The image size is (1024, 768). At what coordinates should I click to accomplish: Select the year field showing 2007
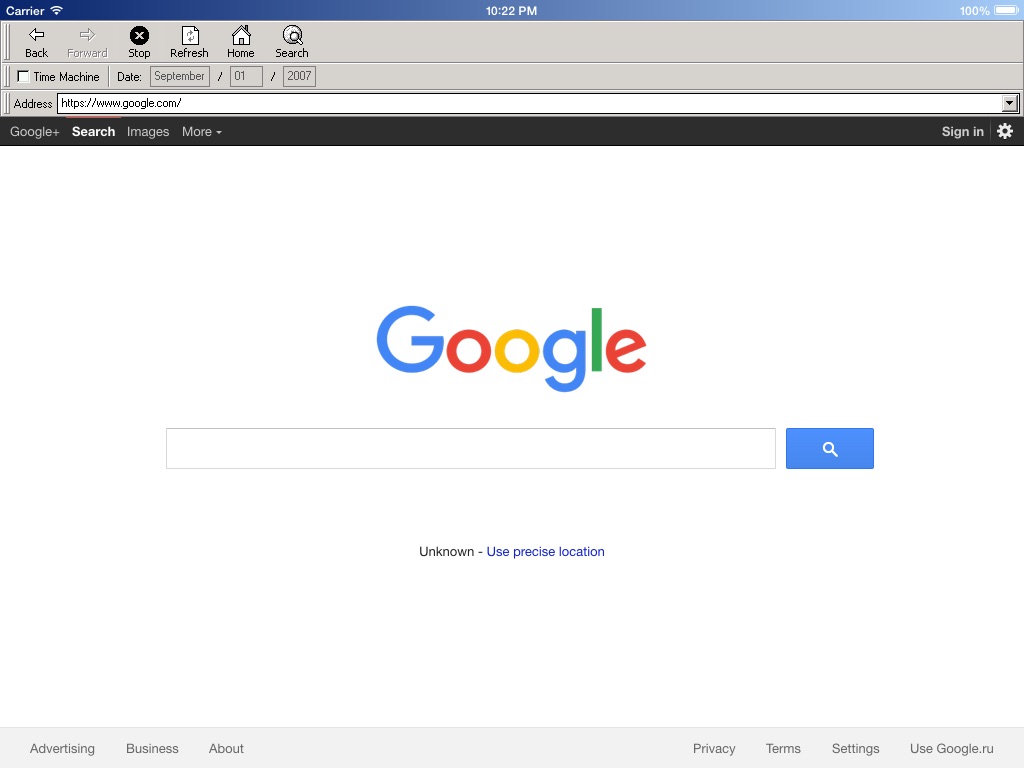click(299, 76)
